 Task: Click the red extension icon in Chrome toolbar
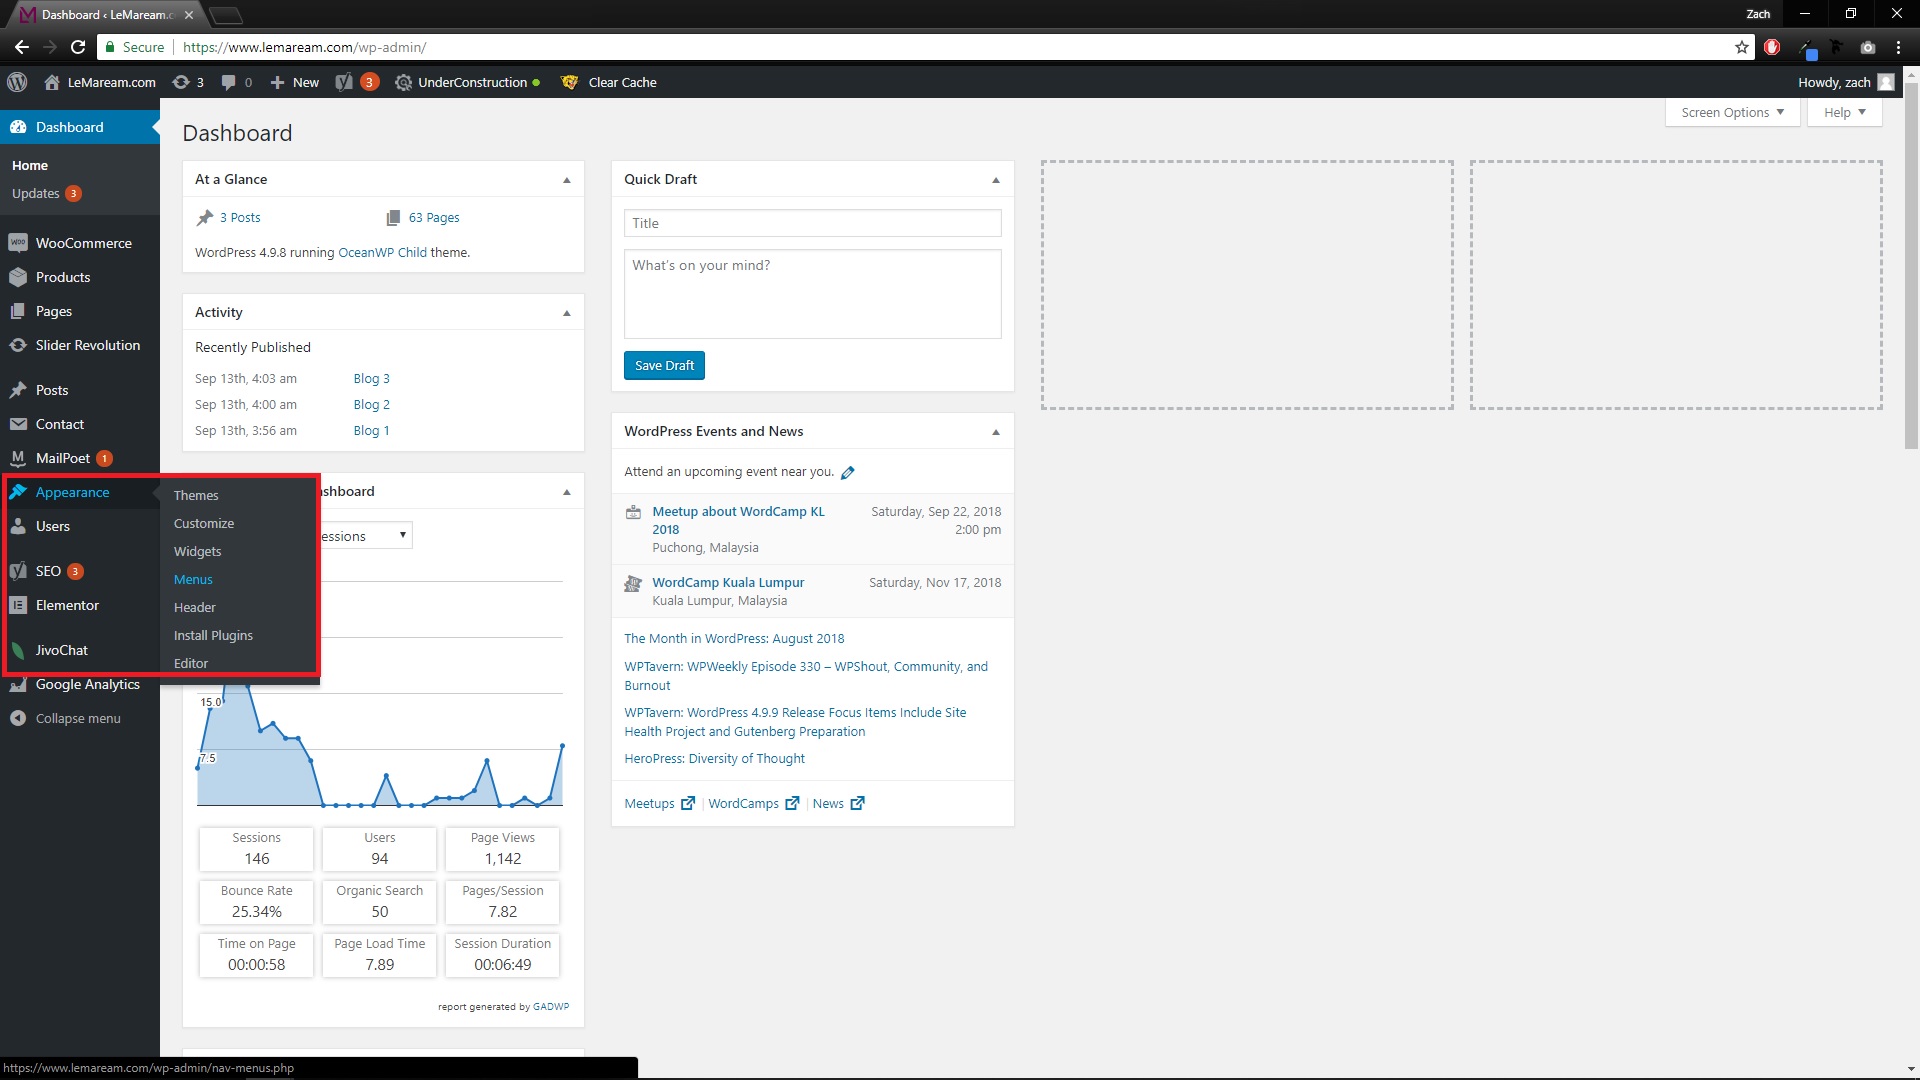click(x=1772, y=47)
